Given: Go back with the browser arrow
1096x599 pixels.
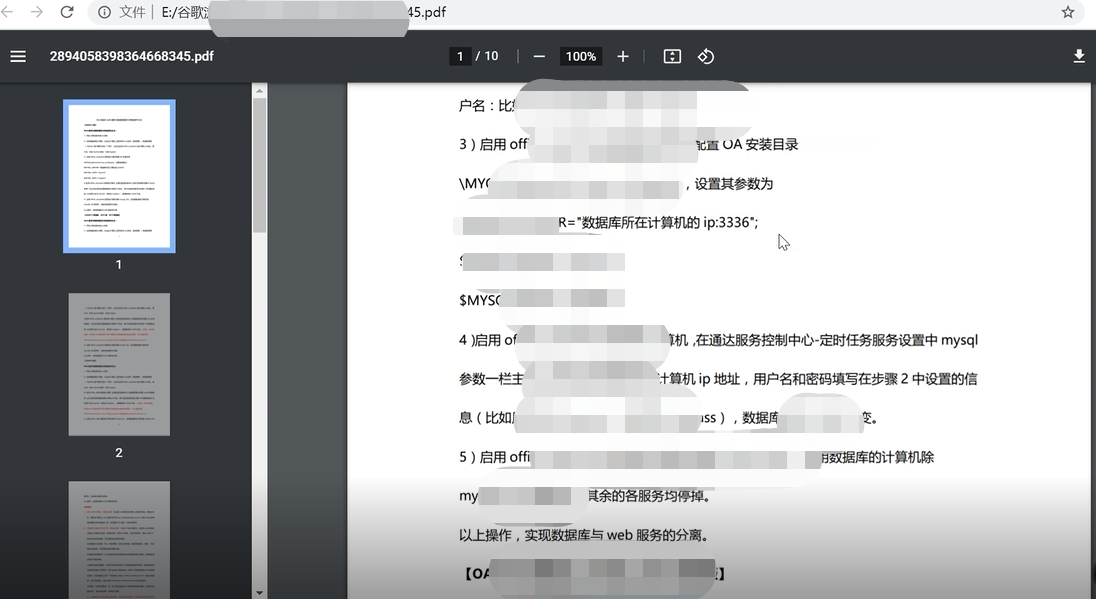Looking at the screenshot, I should click(x=7, y=12).
